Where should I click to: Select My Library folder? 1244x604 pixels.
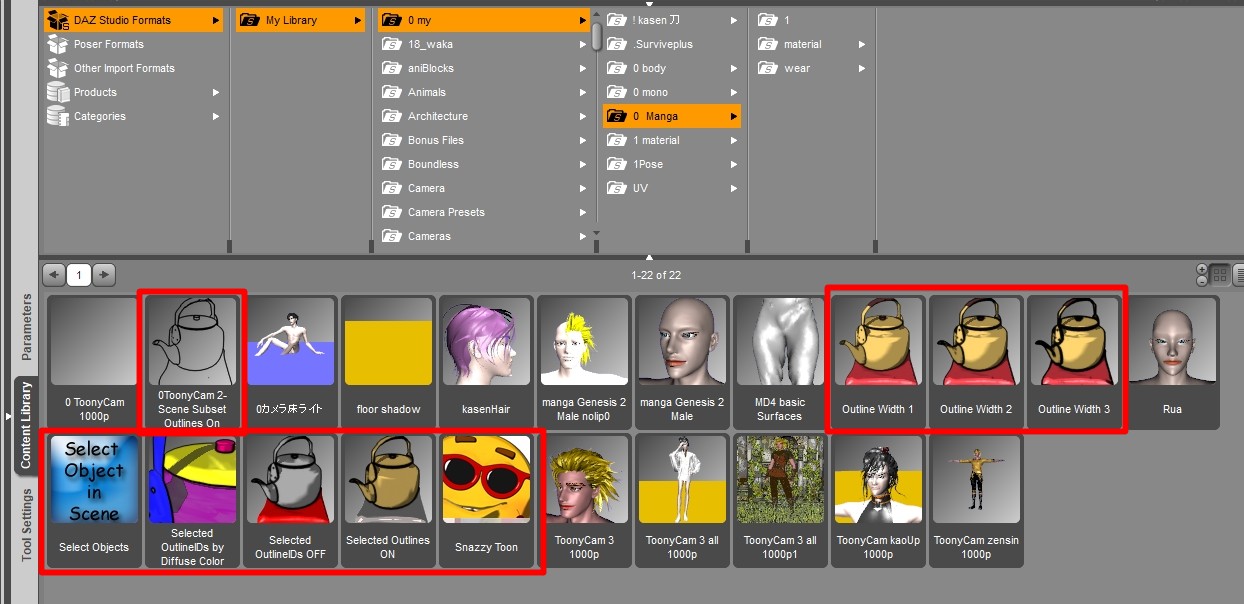coord(300,20)
